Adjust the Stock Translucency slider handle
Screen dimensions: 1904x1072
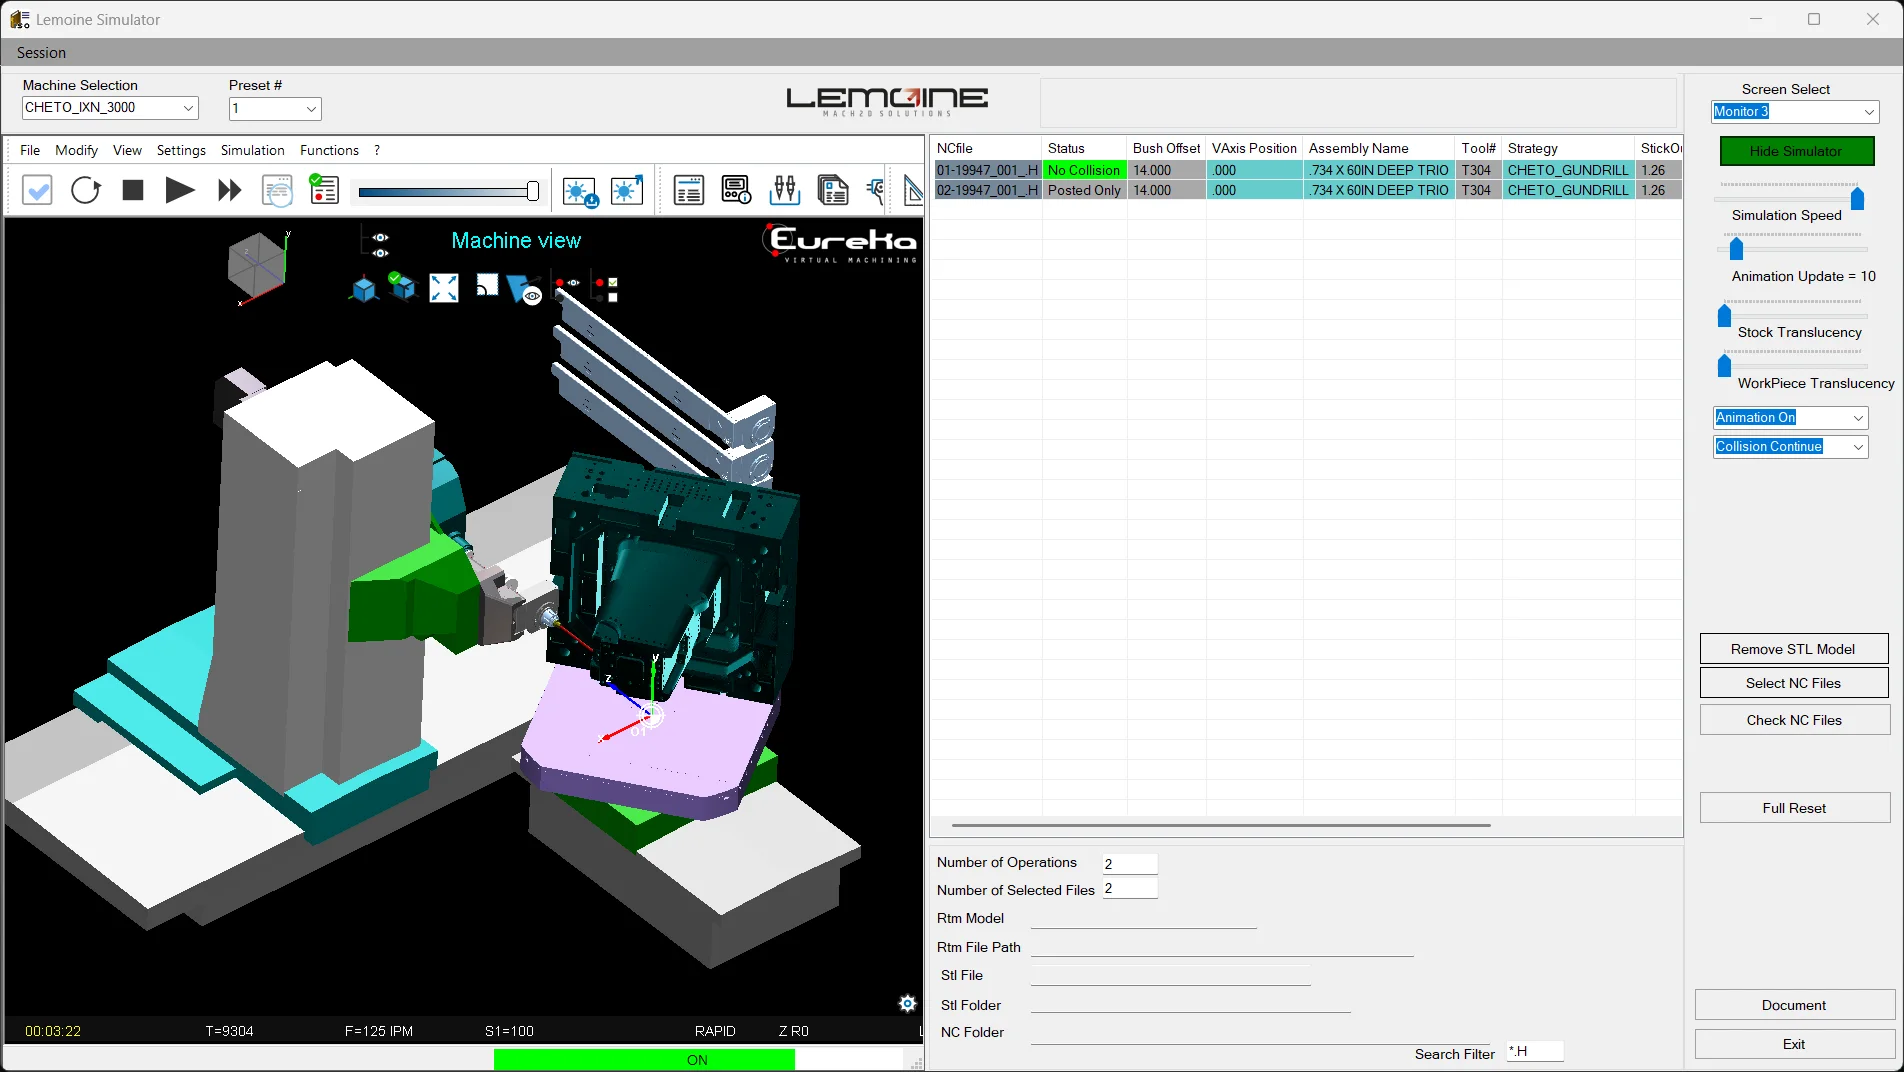coord(1724,315)
